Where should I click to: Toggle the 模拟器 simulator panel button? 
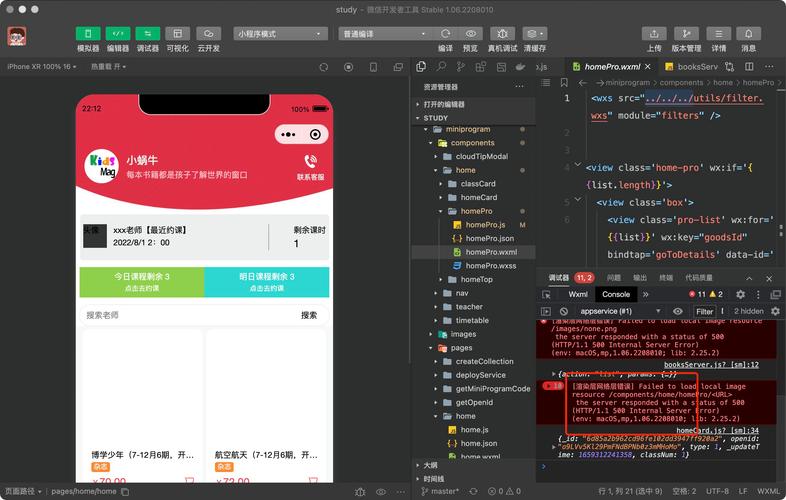[x=88, y=34]
